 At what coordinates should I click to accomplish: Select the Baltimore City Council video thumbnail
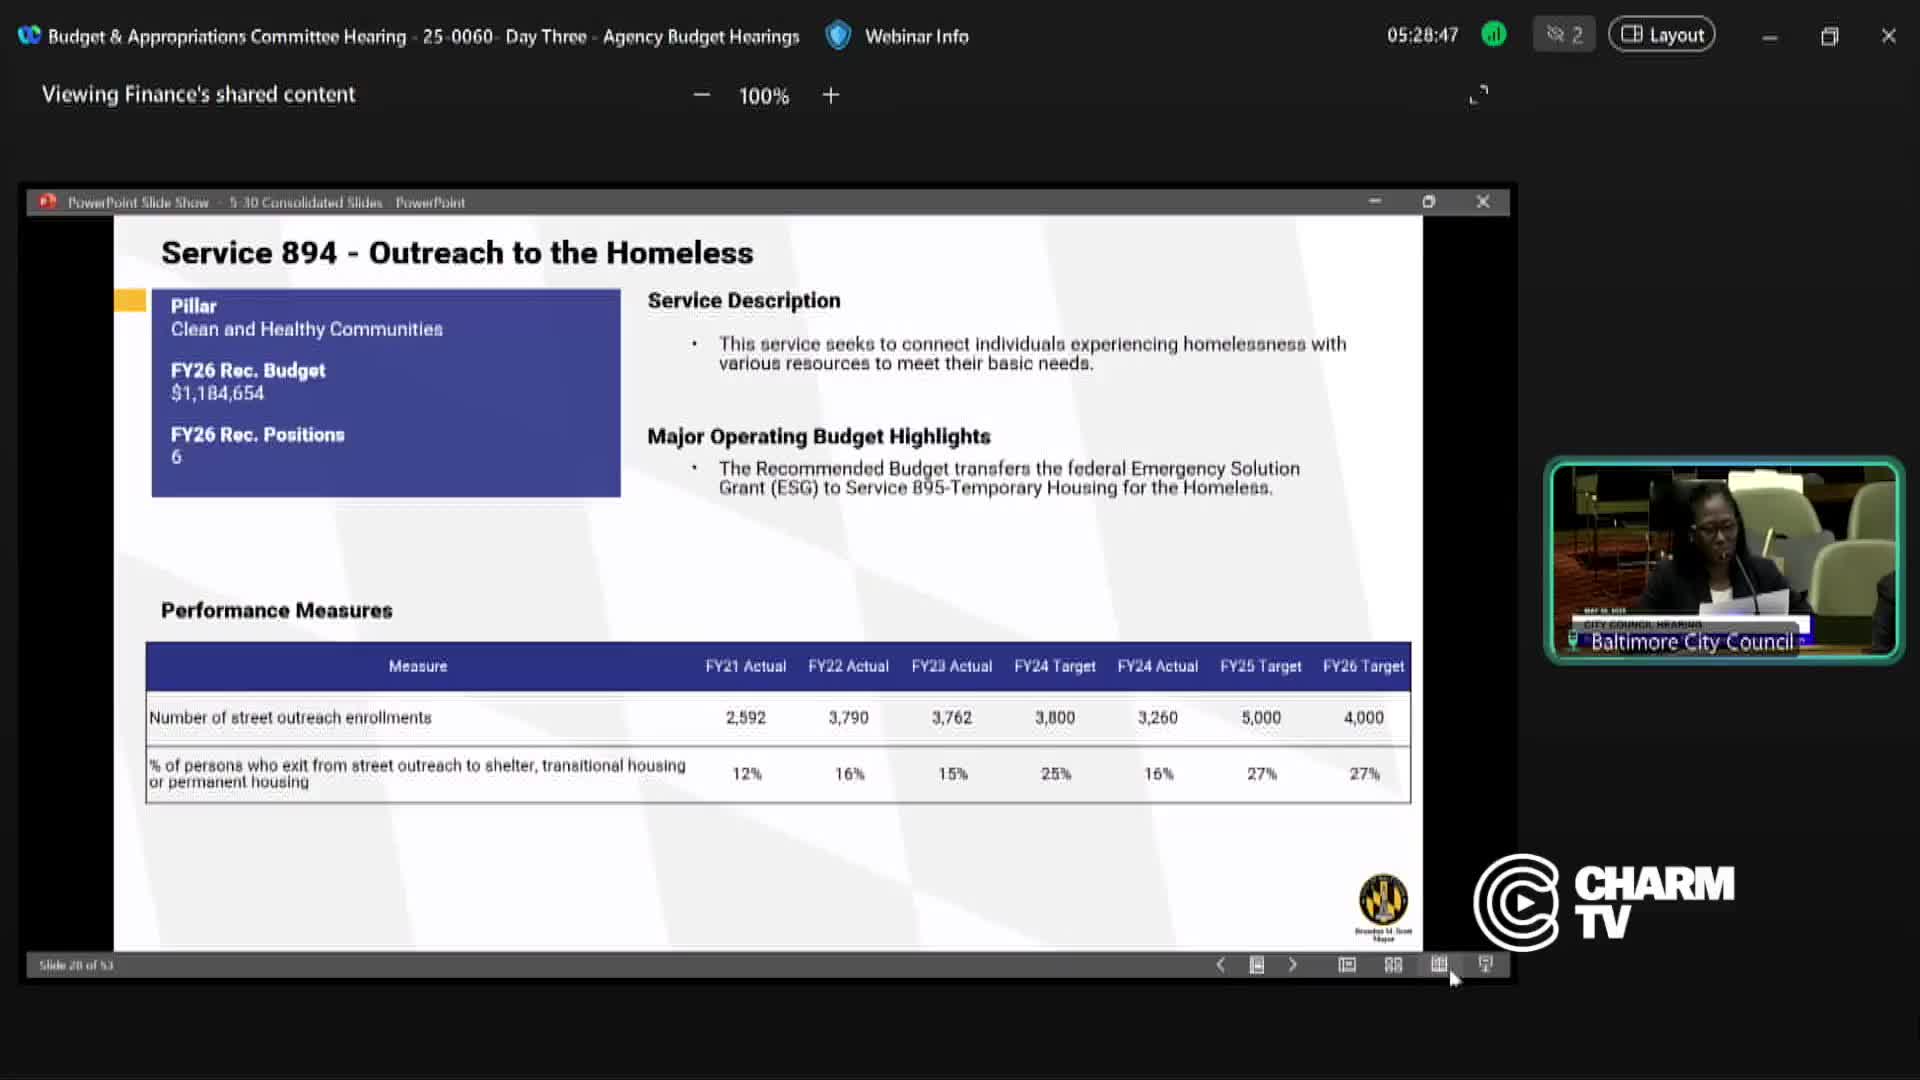1724,560
